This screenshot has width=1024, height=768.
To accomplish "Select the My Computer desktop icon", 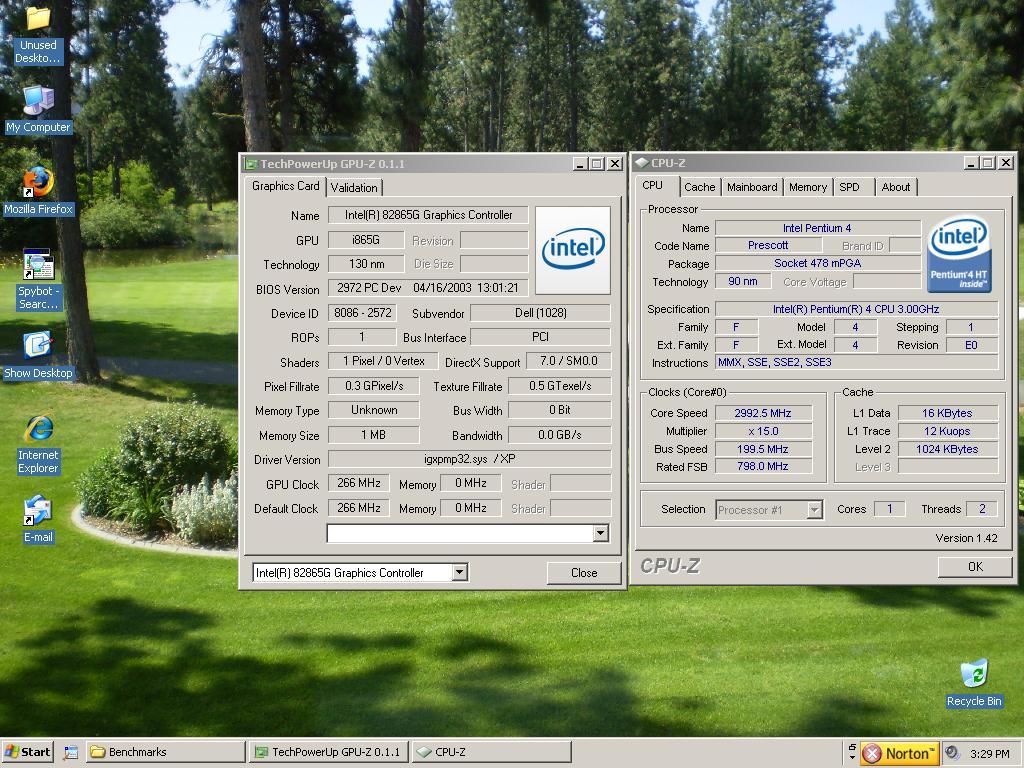I will point(38,101).
